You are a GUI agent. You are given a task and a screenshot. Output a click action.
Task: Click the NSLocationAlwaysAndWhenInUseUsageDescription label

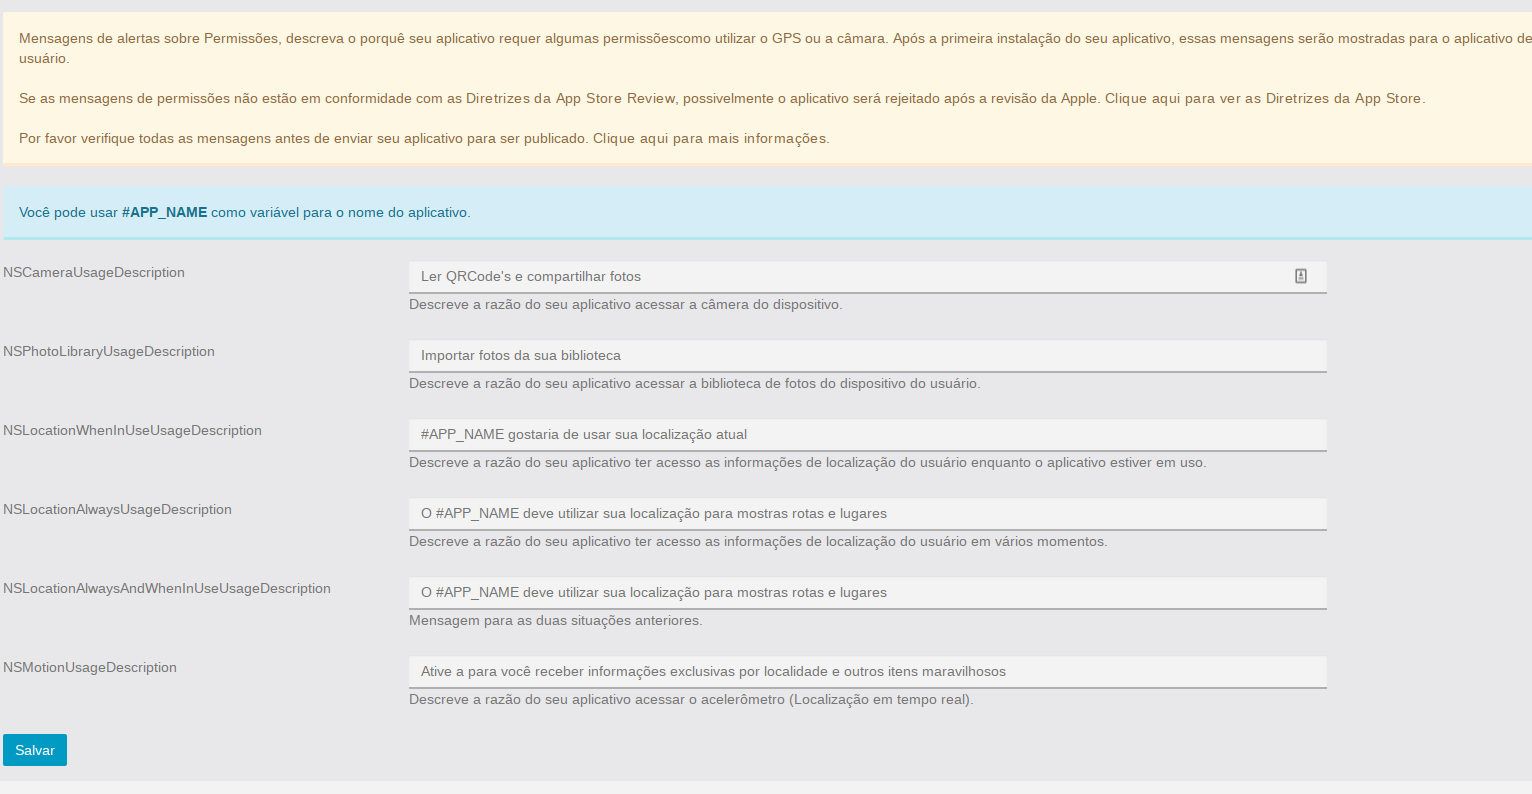pyautogui.click(x=167, y=588)
